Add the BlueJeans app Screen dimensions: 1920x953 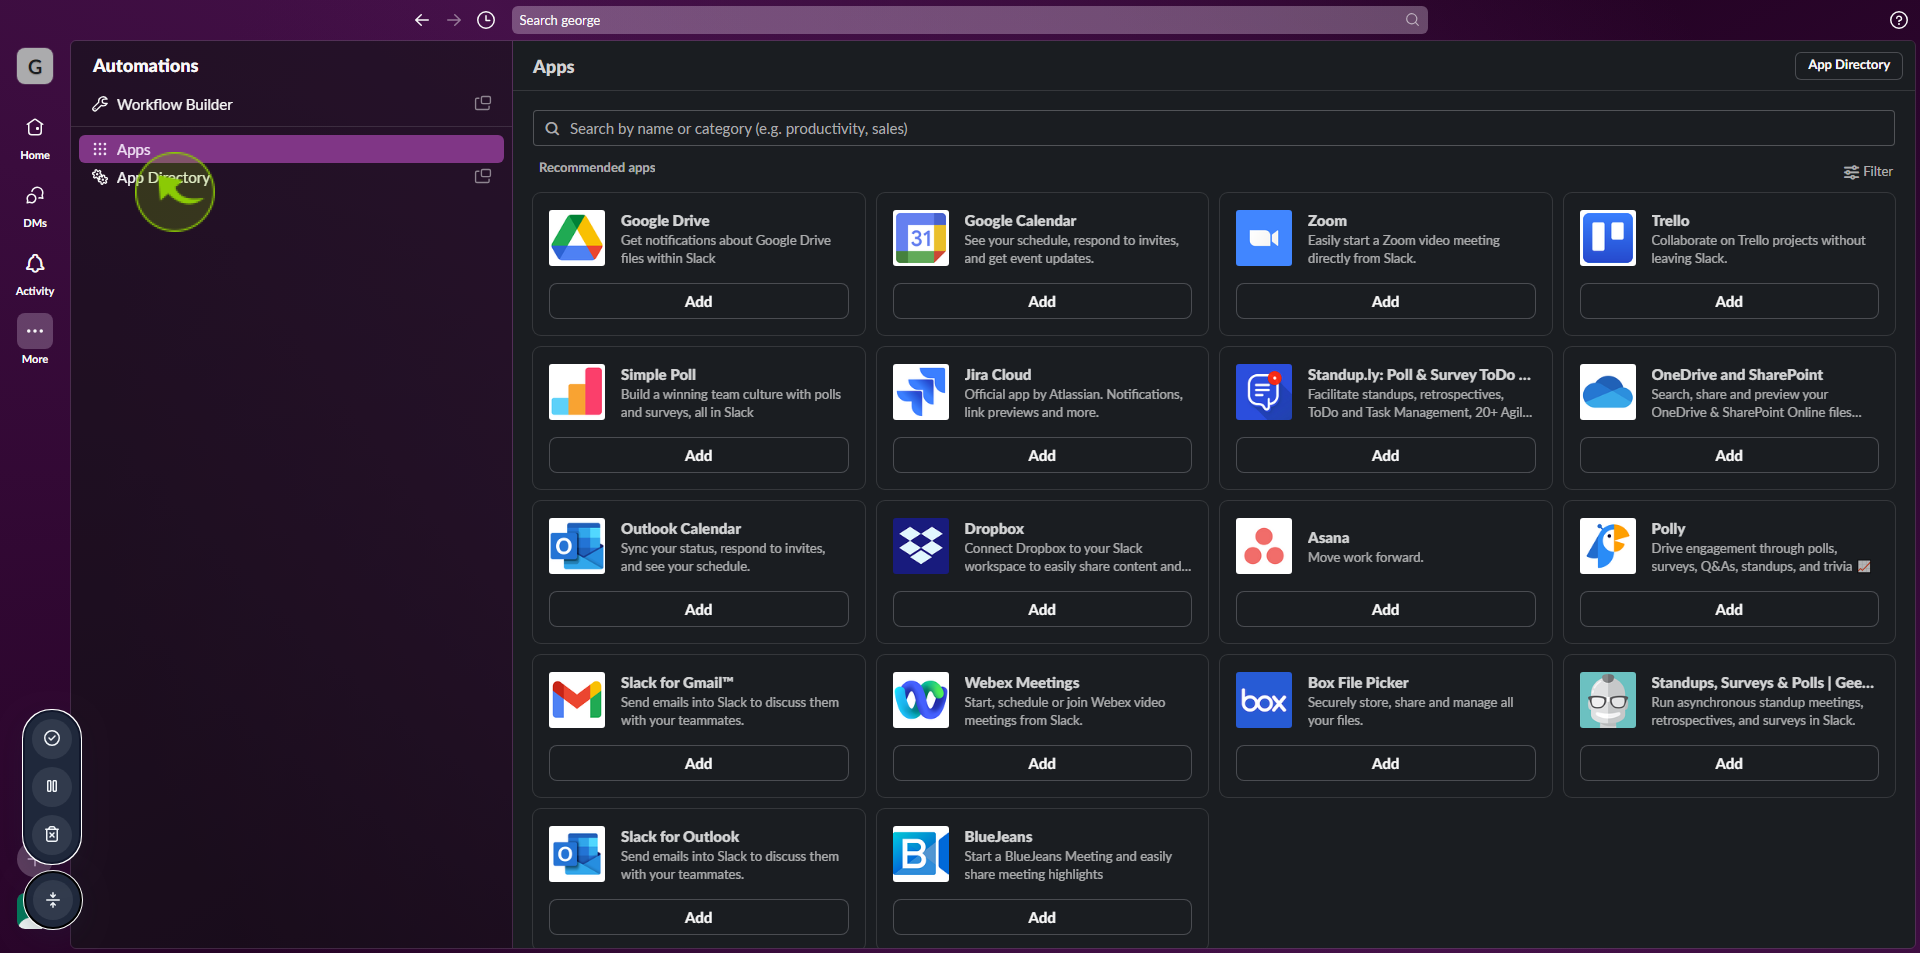[1042, 917]
